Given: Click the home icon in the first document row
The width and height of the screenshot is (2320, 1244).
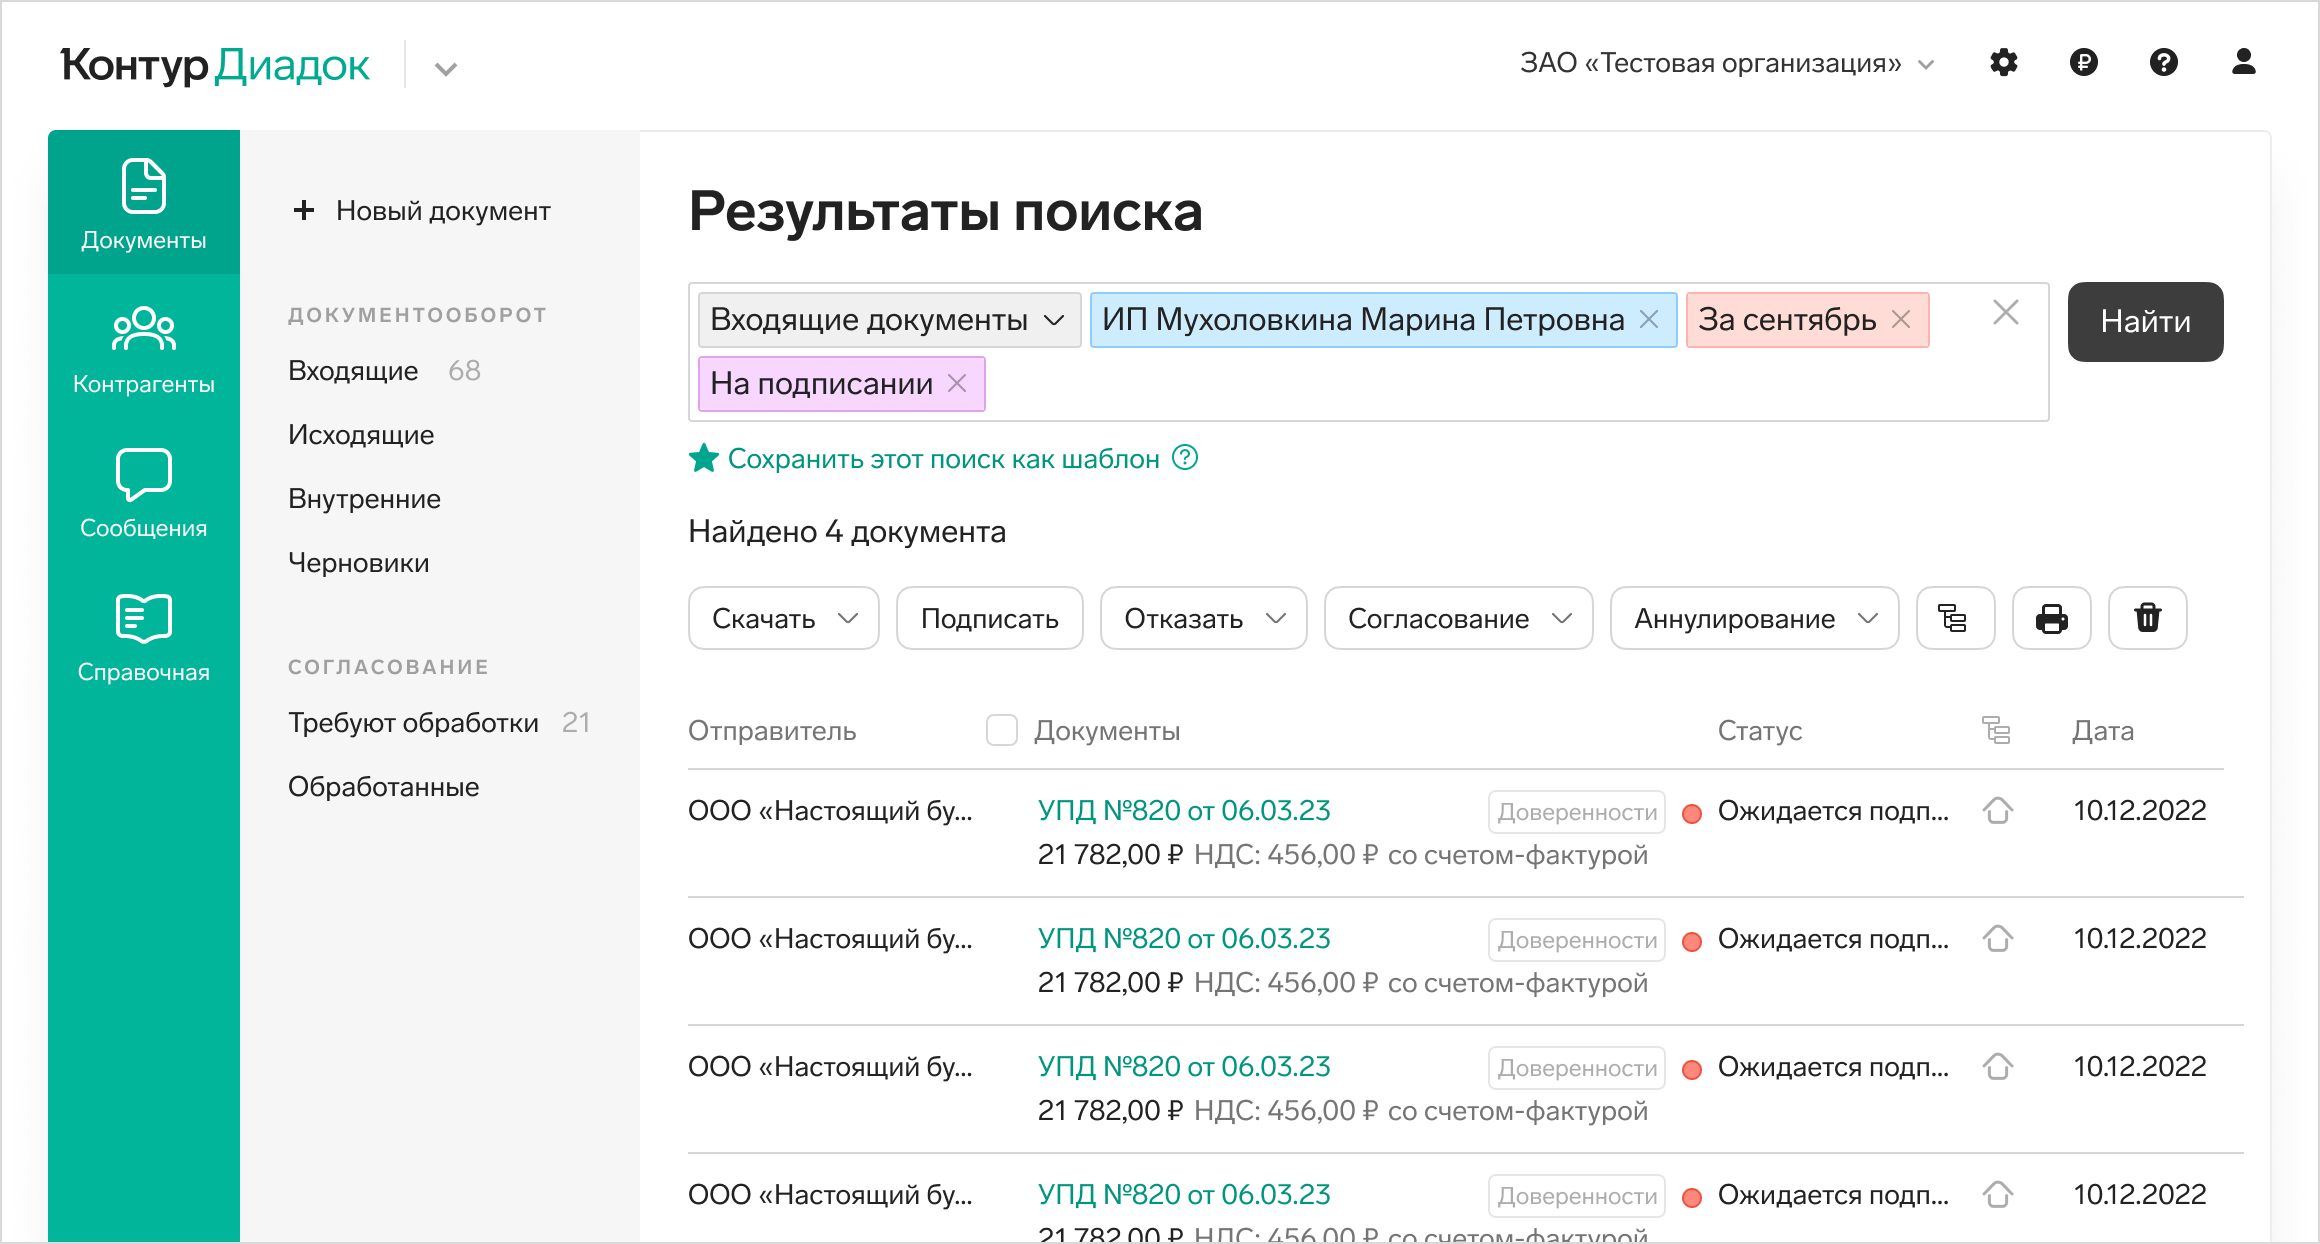Looking at the screenshot, I should (x=1998, y=811).
